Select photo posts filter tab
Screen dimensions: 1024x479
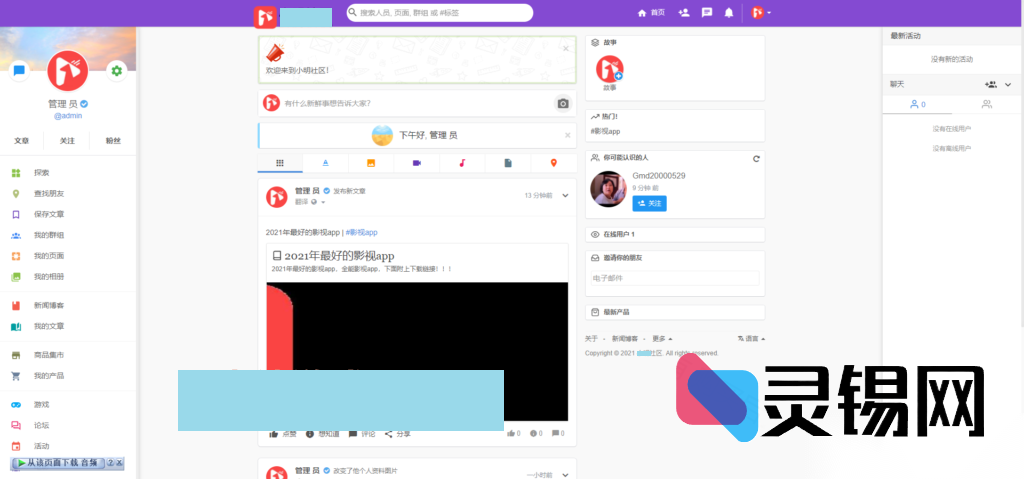(371, 163)
